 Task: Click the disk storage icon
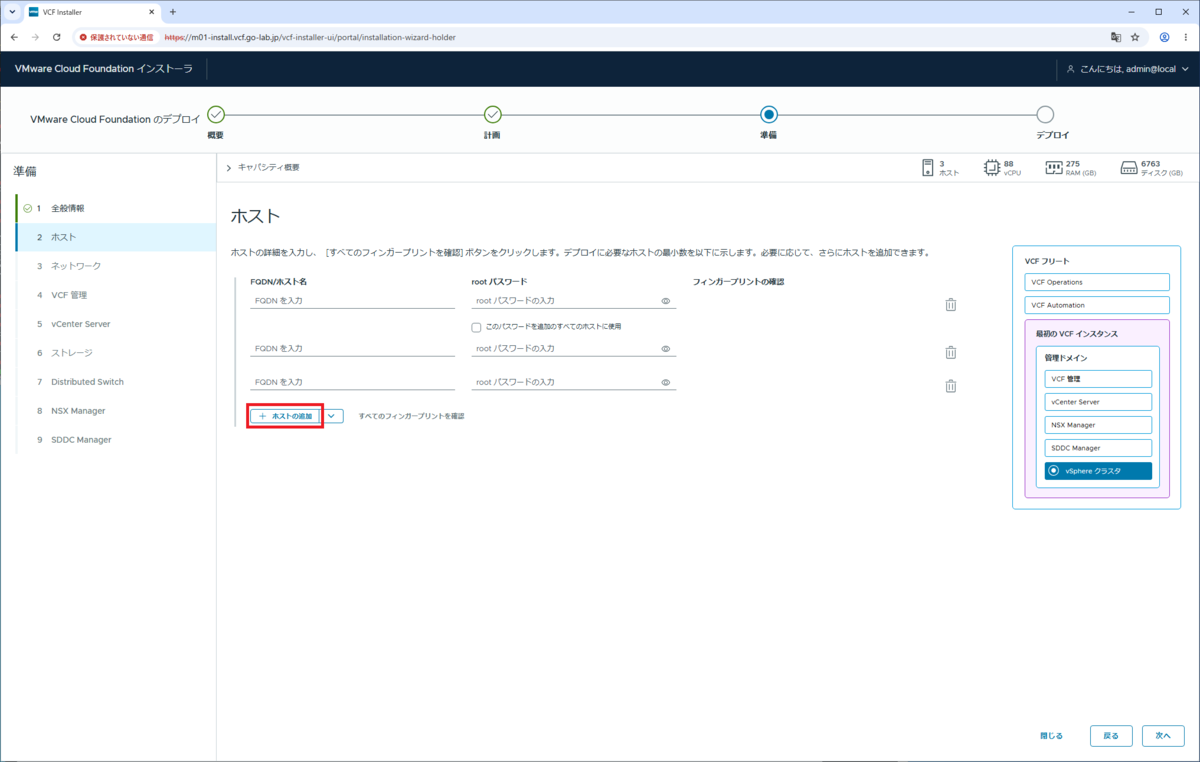(1129, 168)
